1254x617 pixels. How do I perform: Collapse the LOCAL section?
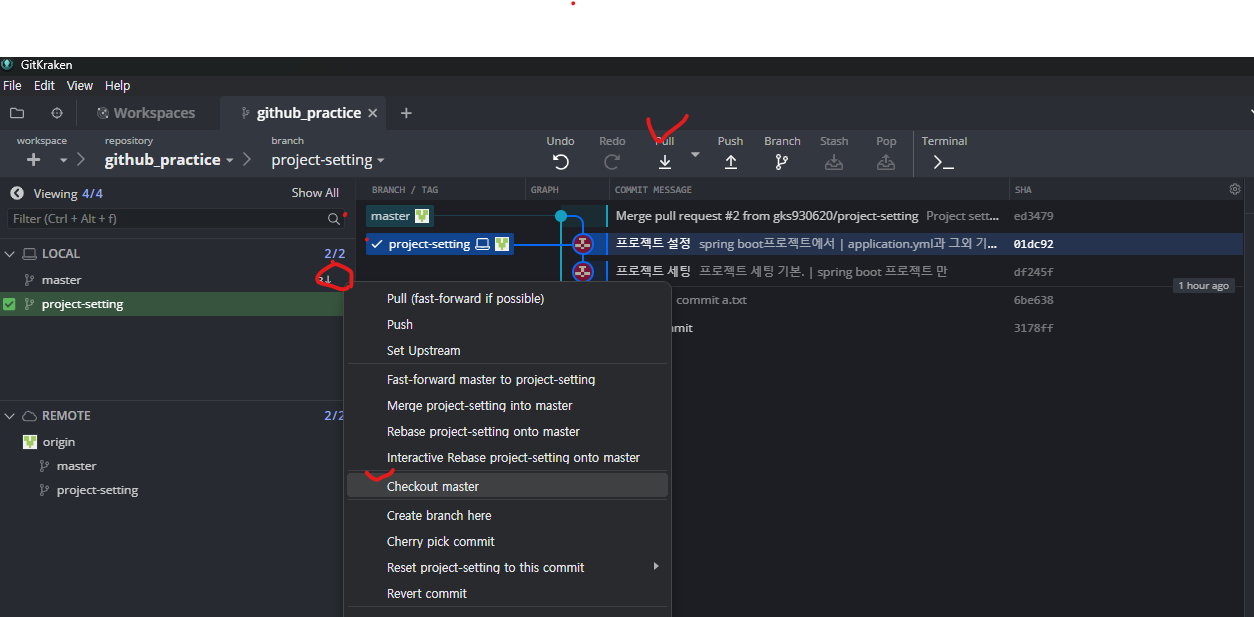click(x=10, y=254)
